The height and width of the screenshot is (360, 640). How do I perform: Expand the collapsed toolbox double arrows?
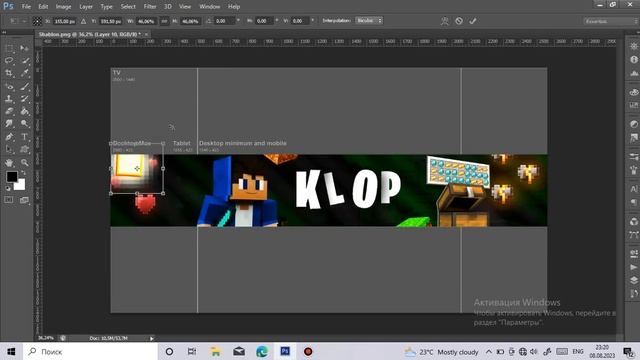coord(4,32)
